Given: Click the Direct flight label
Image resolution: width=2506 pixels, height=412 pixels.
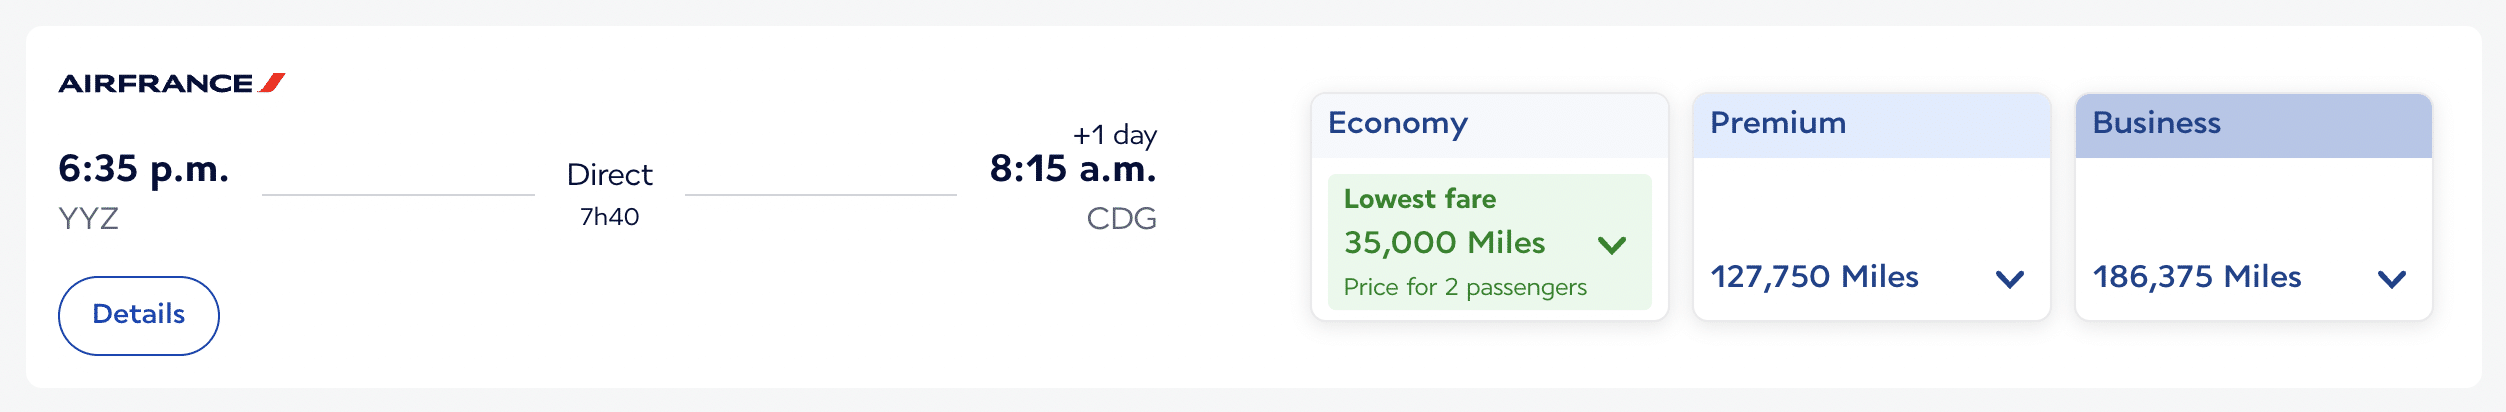Looking at the screenshot, I should 609,175.
